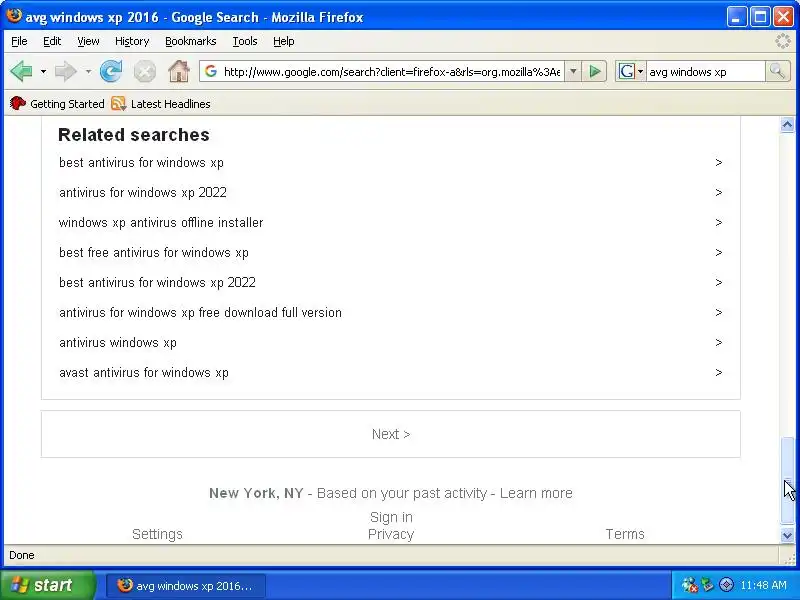Click chevron beside 'windows xp antivirus offline installer'
Viewport: 800px width, 600px height.
point(718,222)
